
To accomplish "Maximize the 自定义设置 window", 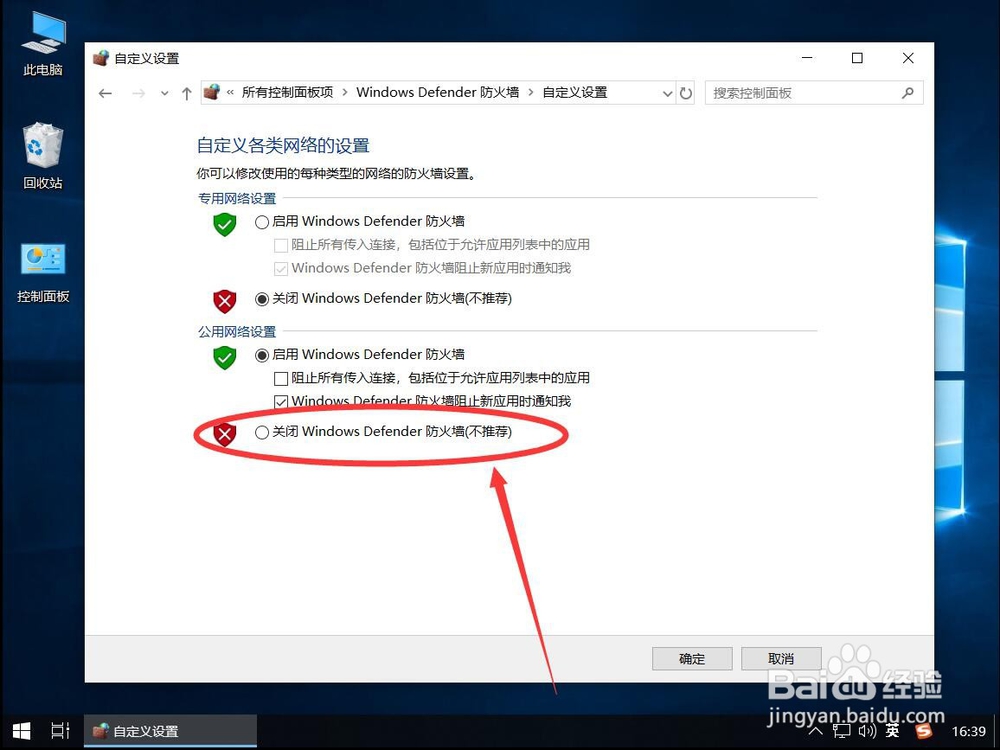I will (x=857, y=58).
